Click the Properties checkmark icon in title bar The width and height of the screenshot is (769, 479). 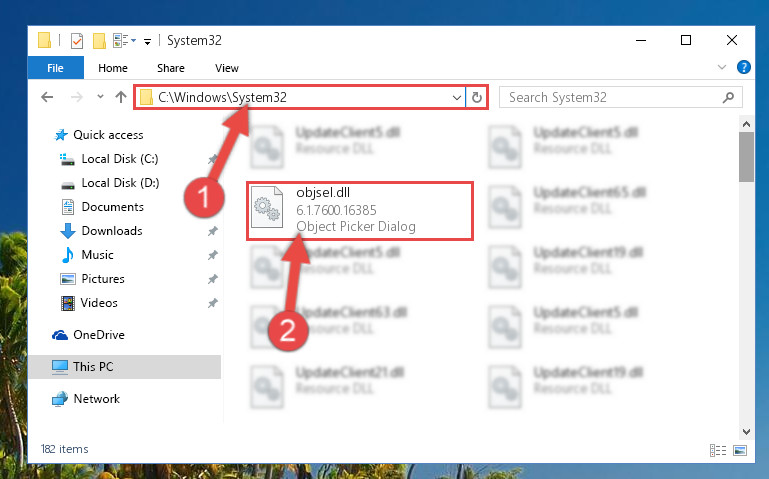[x=77, y=41]
